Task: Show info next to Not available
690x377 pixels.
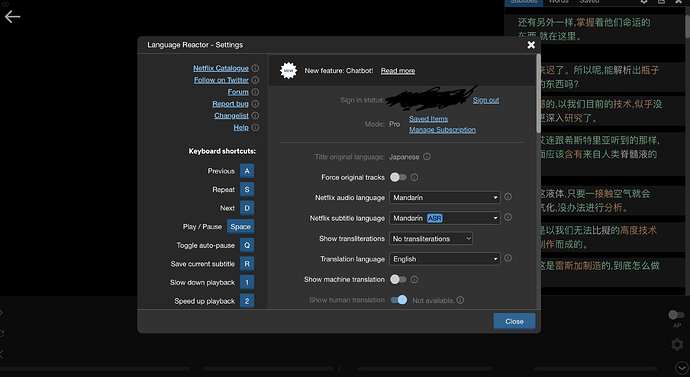Action: pyautogui.click(x=460, y=300)
